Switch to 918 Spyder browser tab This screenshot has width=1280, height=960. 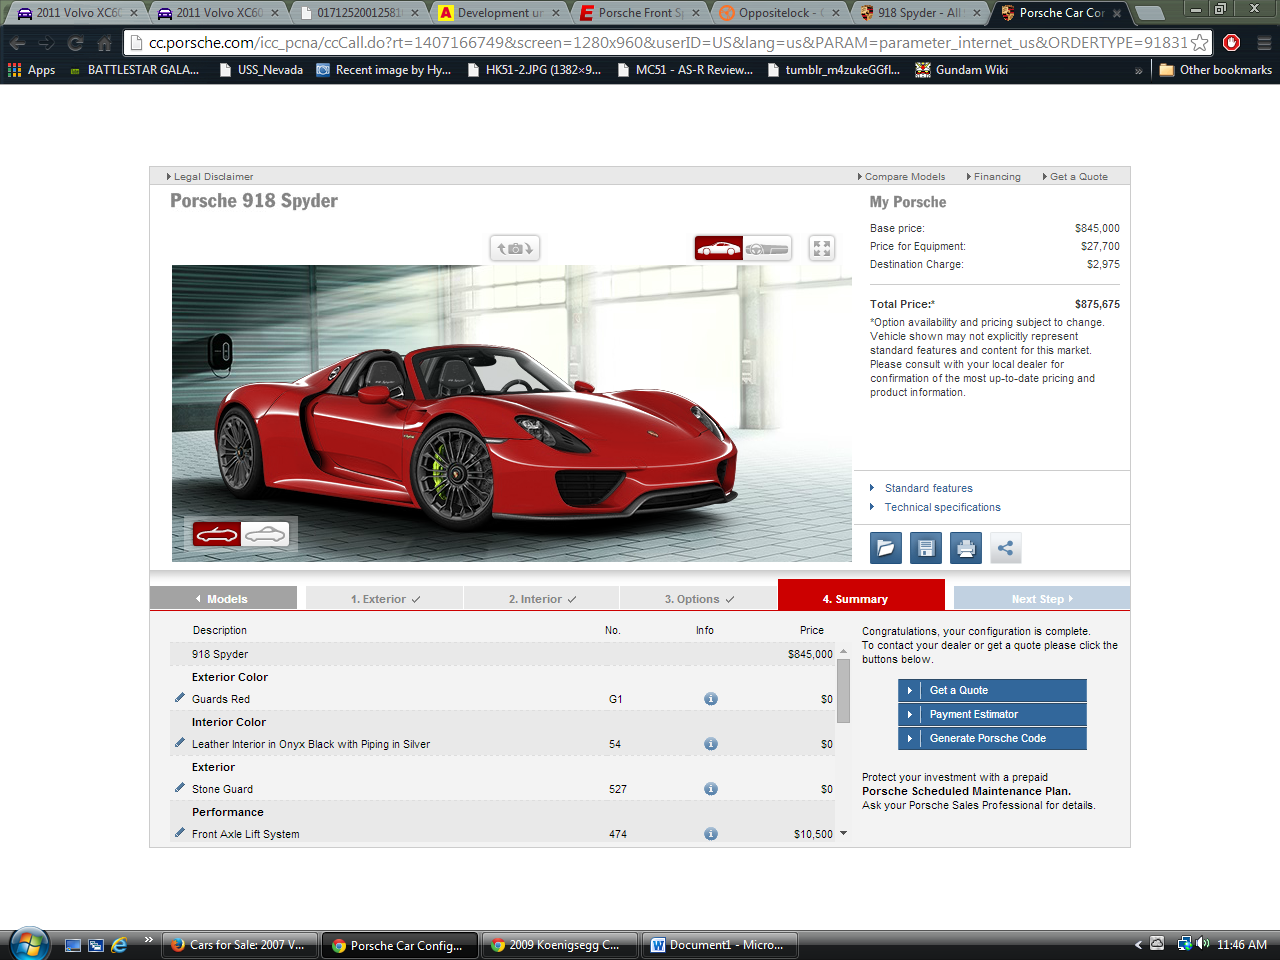pos(919,13)
